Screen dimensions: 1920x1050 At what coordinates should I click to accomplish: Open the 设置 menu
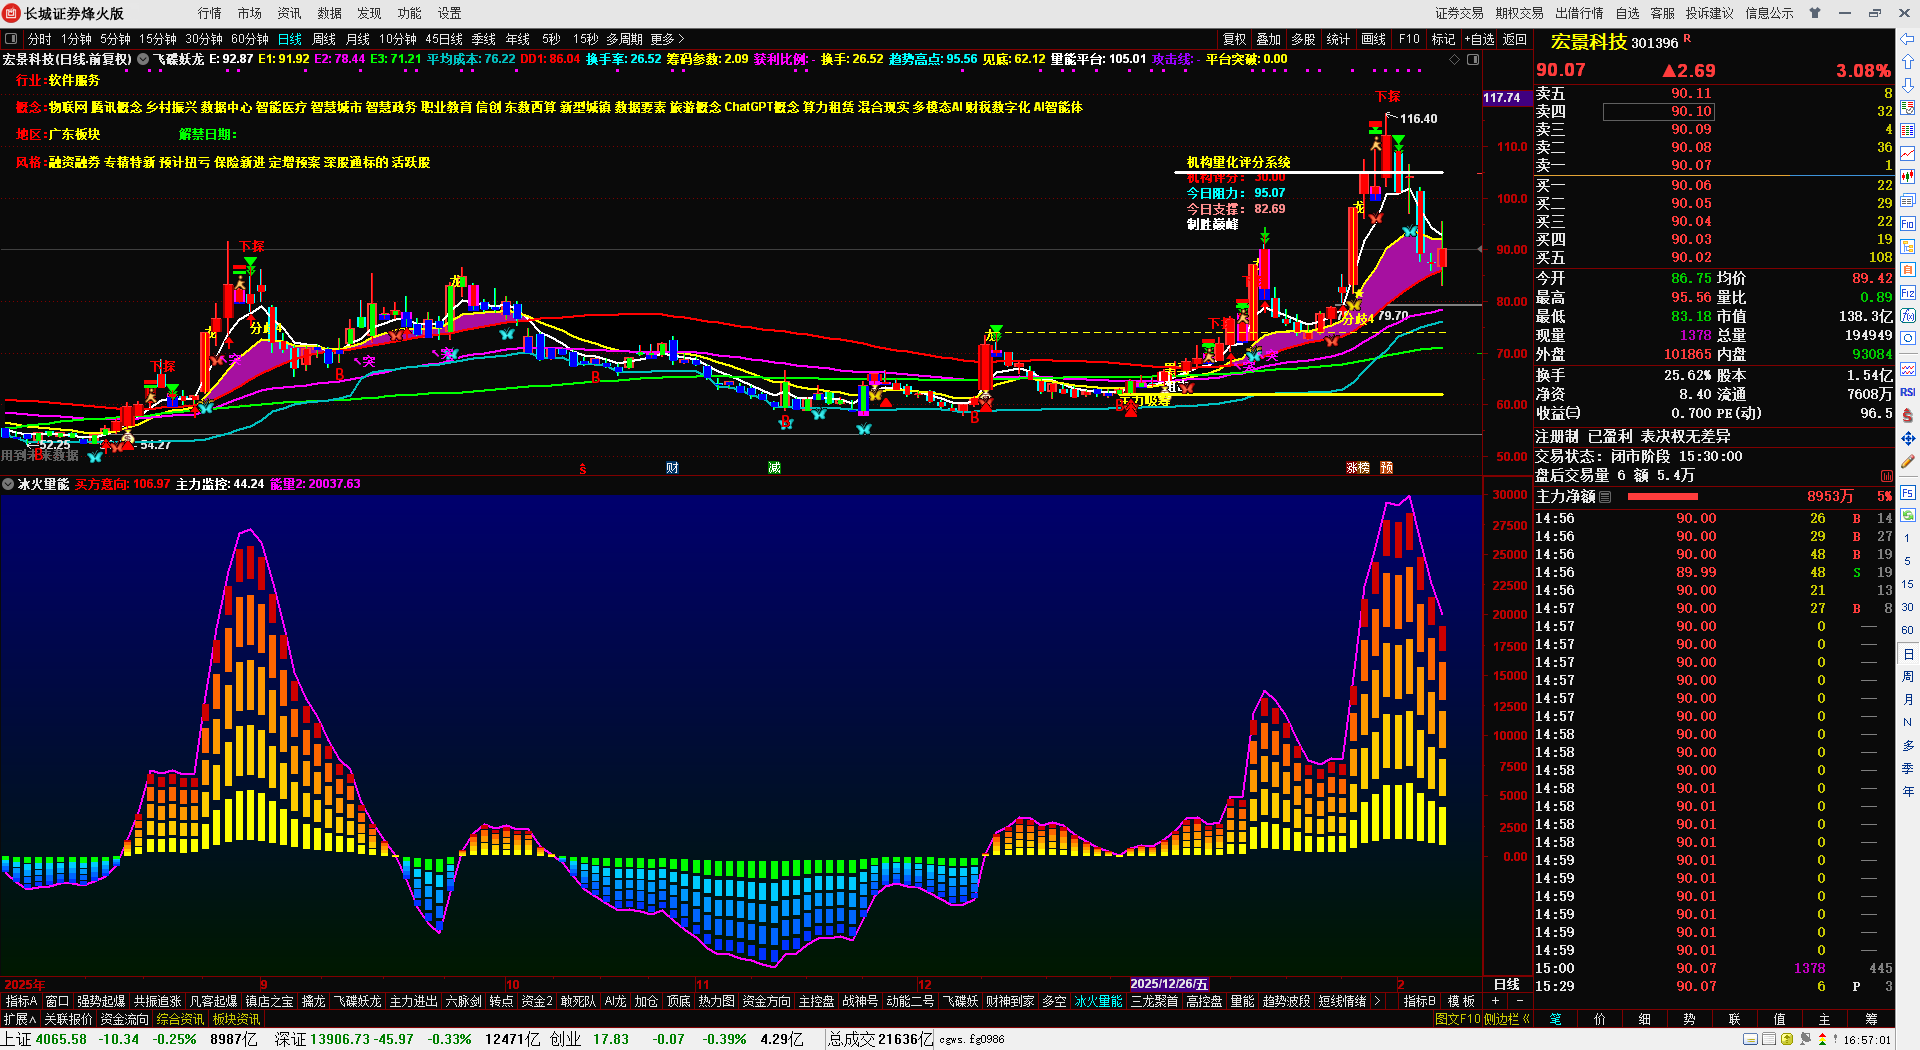pyautogui.click(x=450, y=13)
